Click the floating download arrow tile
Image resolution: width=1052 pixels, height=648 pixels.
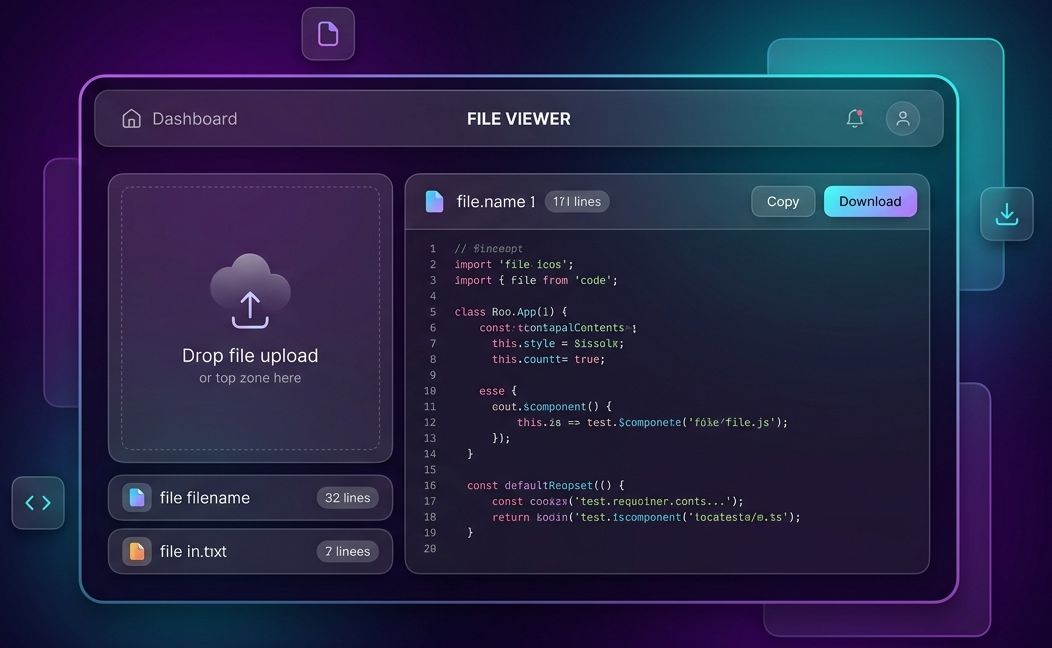(x=1006, y=214)
